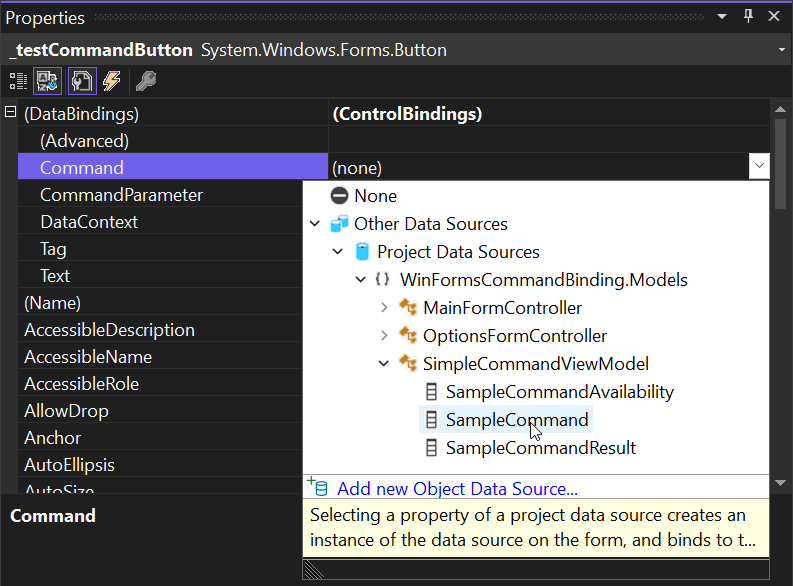Click the namespace braces icon
This screenshot has height=586, width=793.
(x=383, y=279)
